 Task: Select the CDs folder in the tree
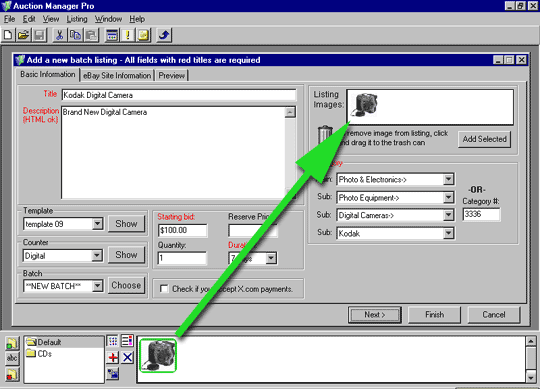tap(39, 354)
